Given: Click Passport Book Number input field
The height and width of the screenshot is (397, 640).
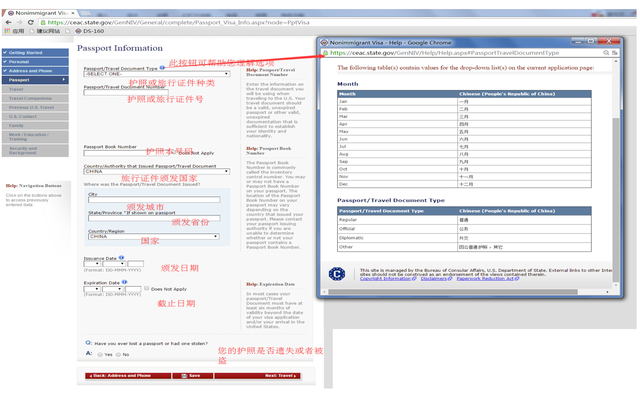Looking at the screenshot, I should coord(127,153).
